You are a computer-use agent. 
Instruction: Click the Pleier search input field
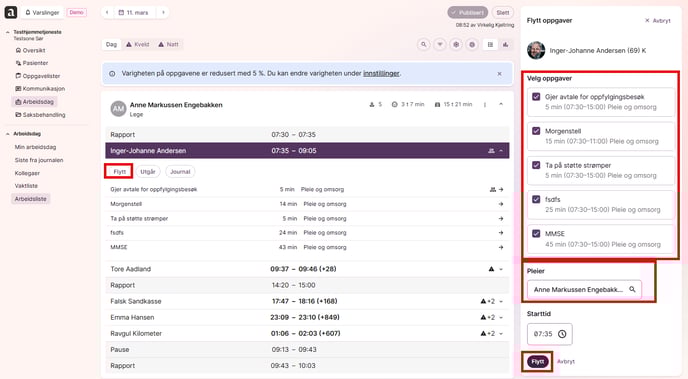[584, 290]
